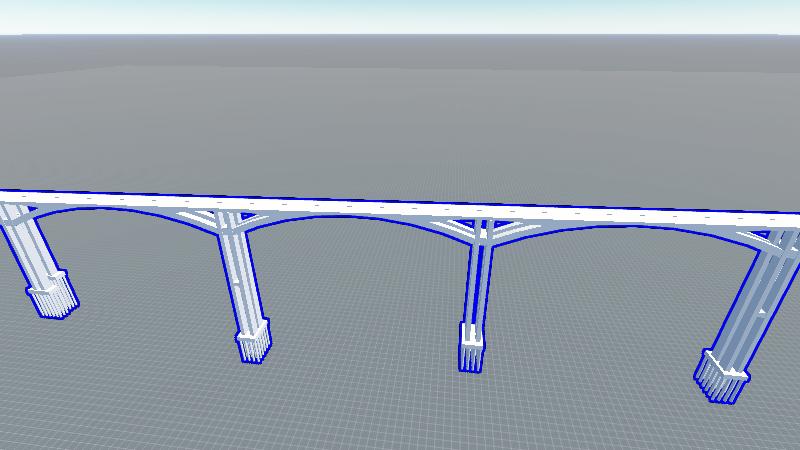The height and width of the screenshot is (450, 800).
Task: Click the diagonal braces atop the third pier
Action: (x=482, y=230)
